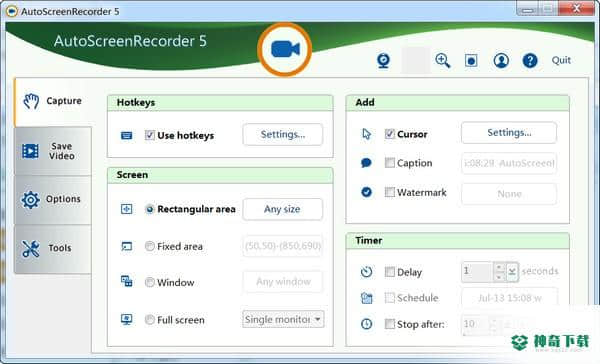Click the Any window button
600x364 pixels.
(283, 282)
